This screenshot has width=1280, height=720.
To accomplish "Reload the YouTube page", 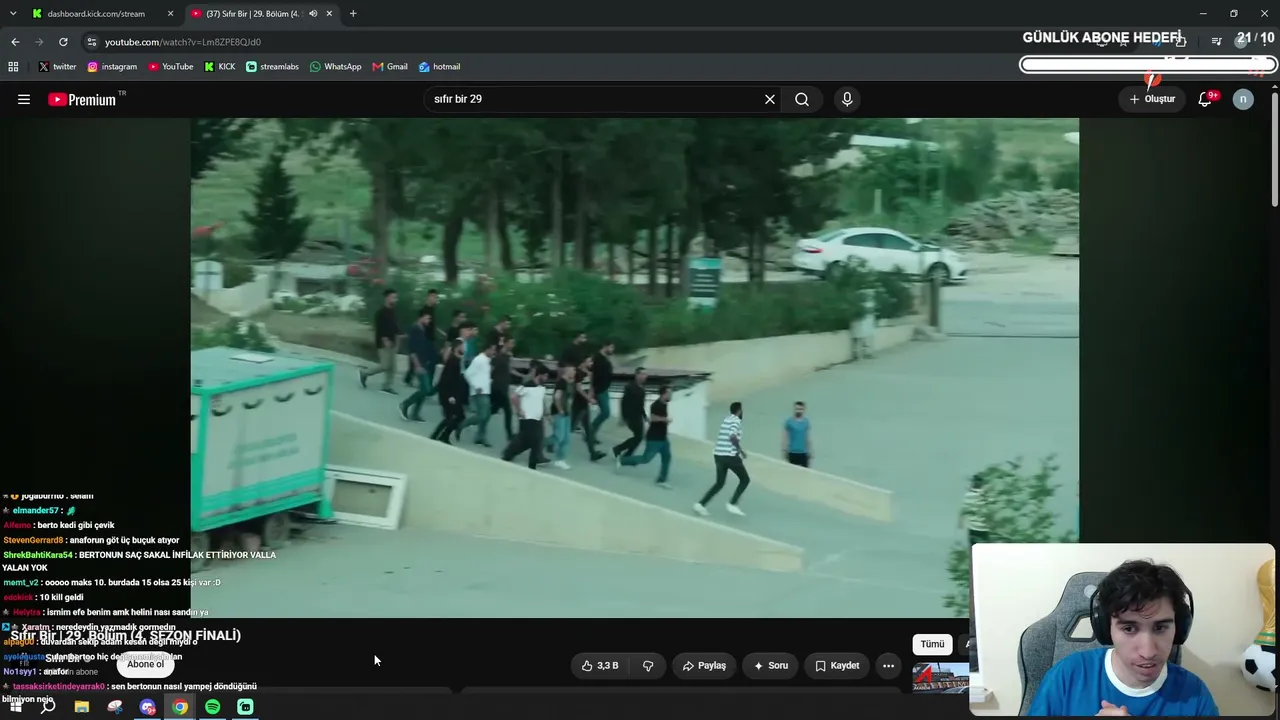I will 63,42.
